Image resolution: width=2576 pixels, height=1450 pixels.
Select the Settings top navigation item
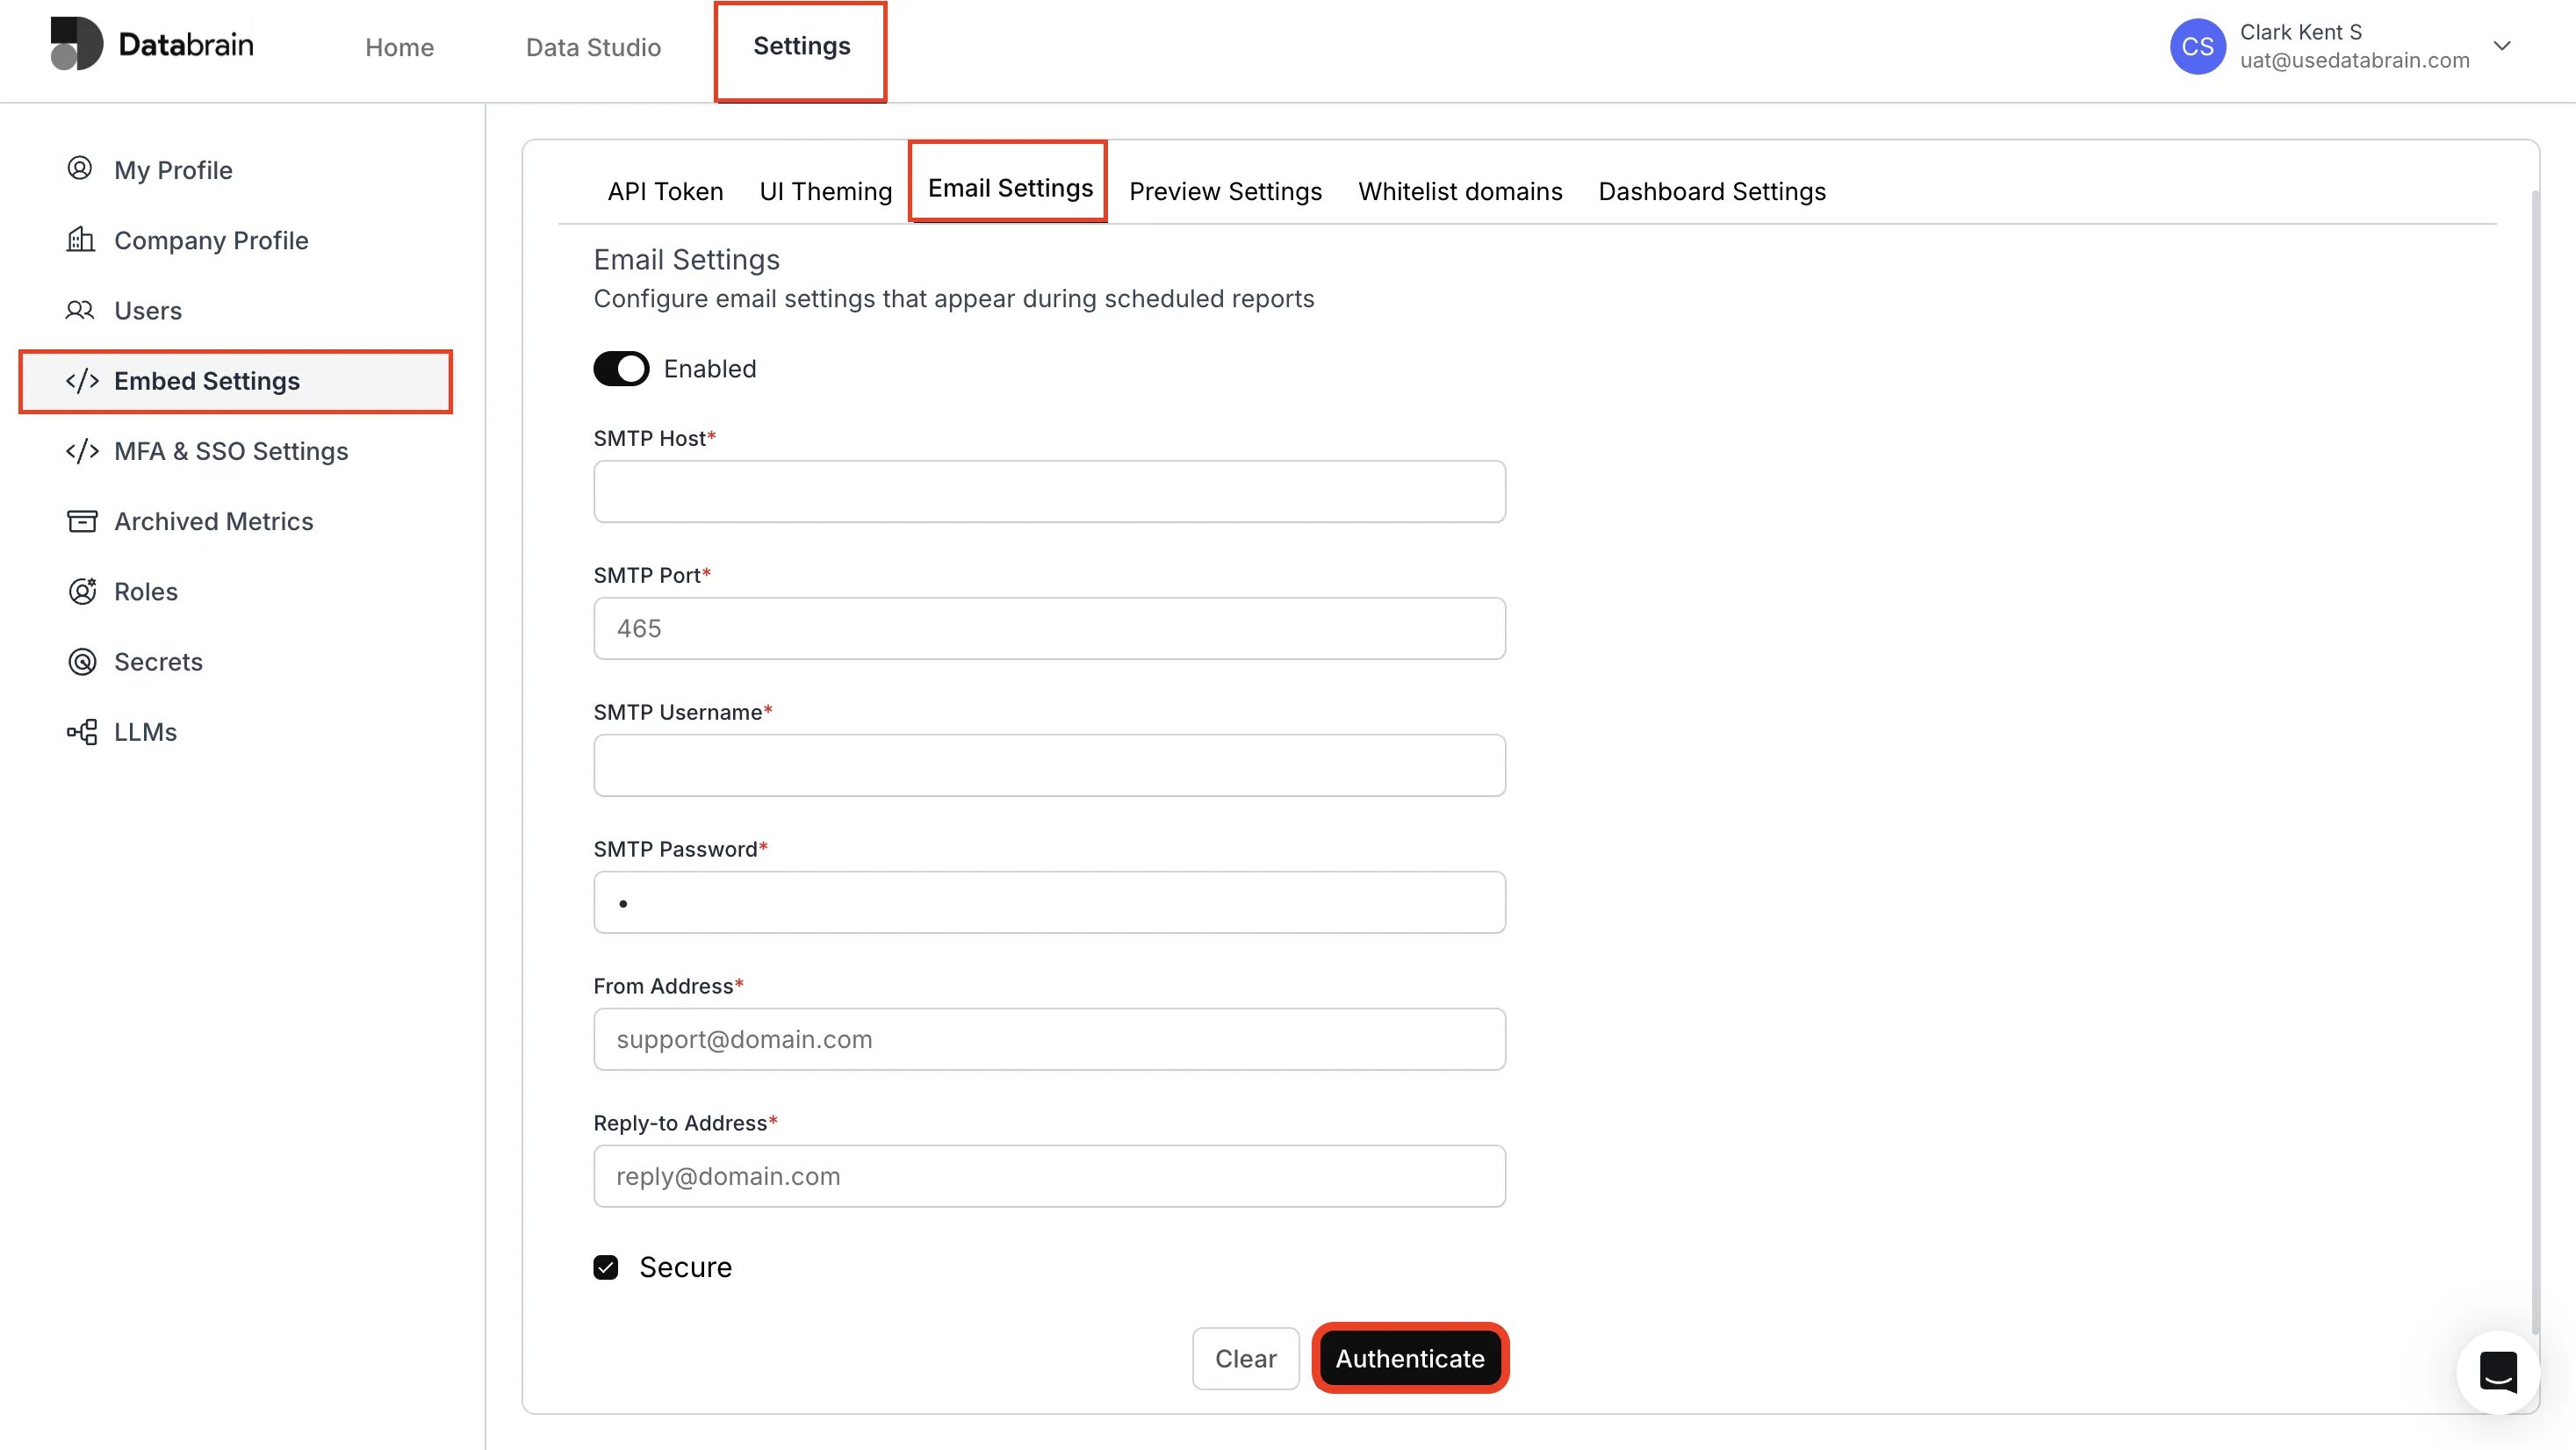(801, 46)
